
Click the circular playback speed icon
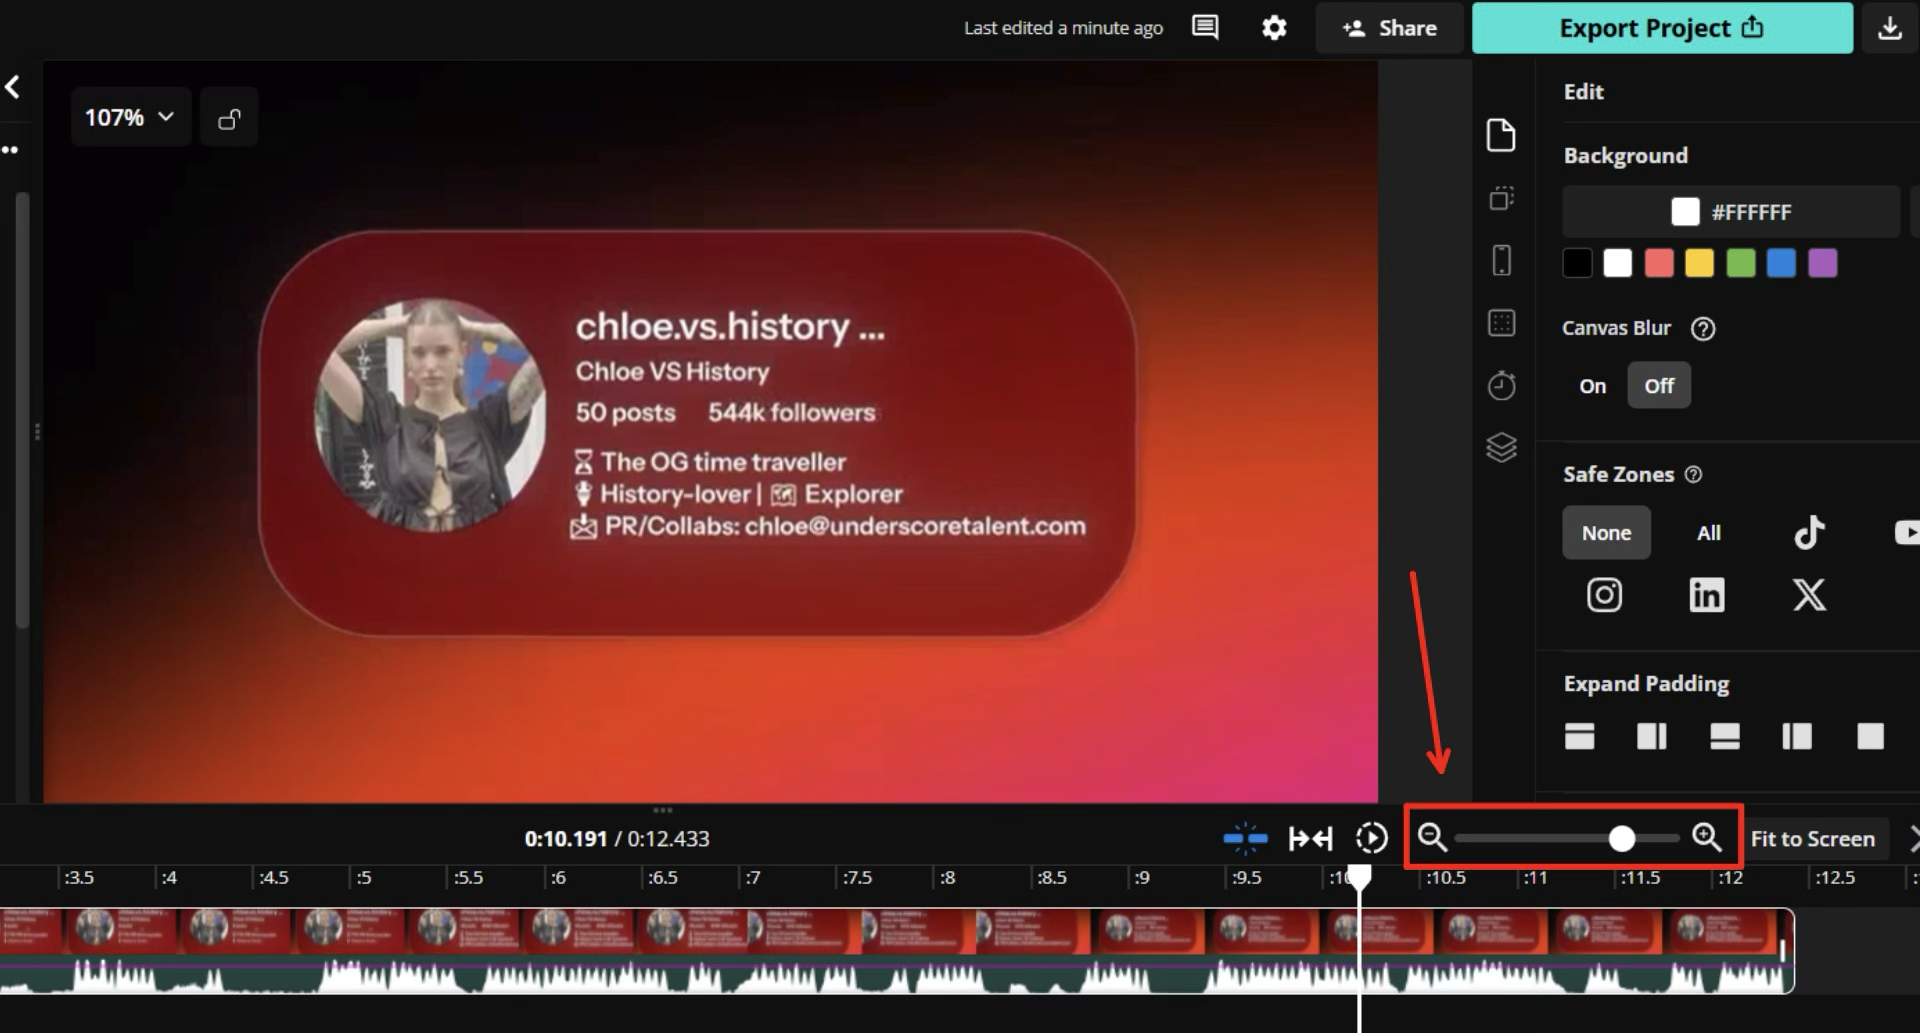pyautogui.click(x=1372, y=838)
